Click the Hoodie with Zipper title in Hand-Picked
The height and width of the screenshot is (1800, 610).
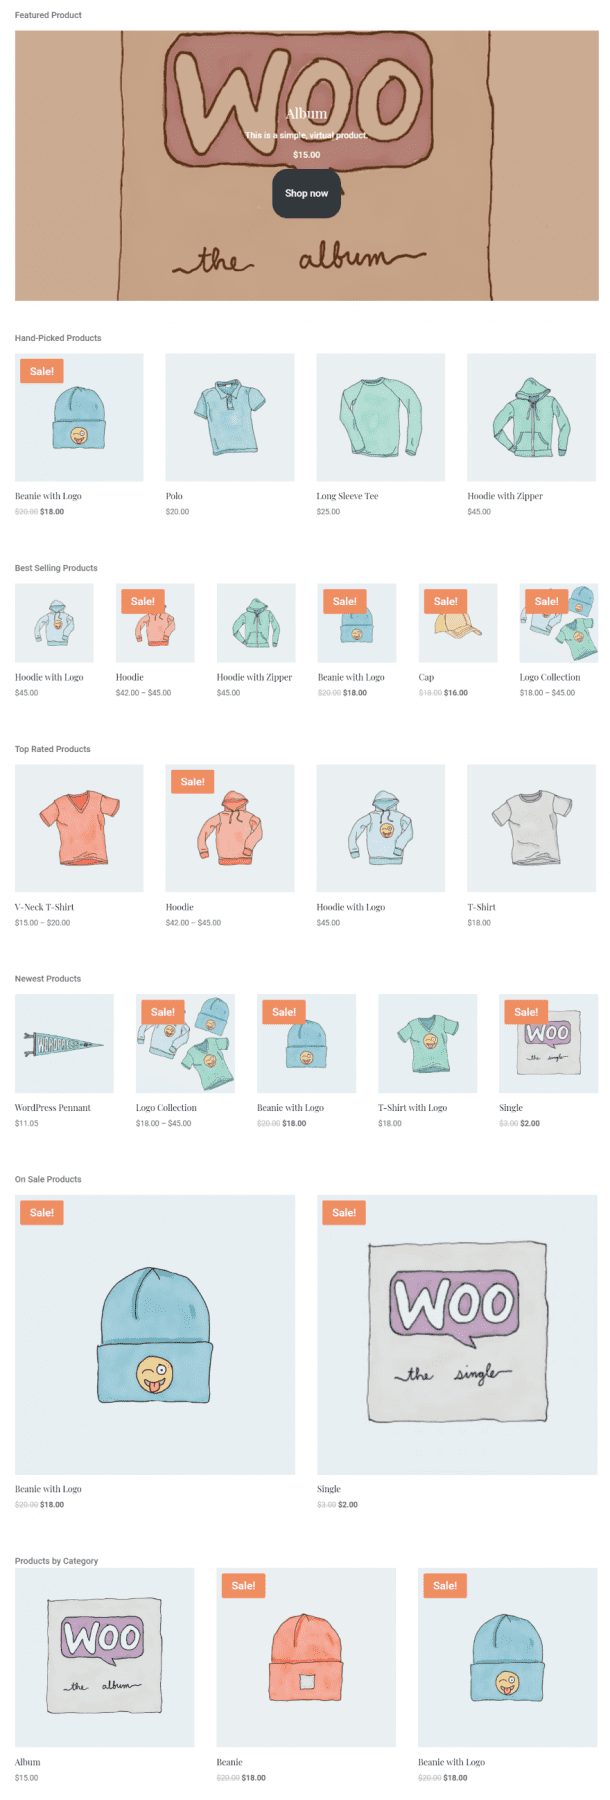point(505,496)
